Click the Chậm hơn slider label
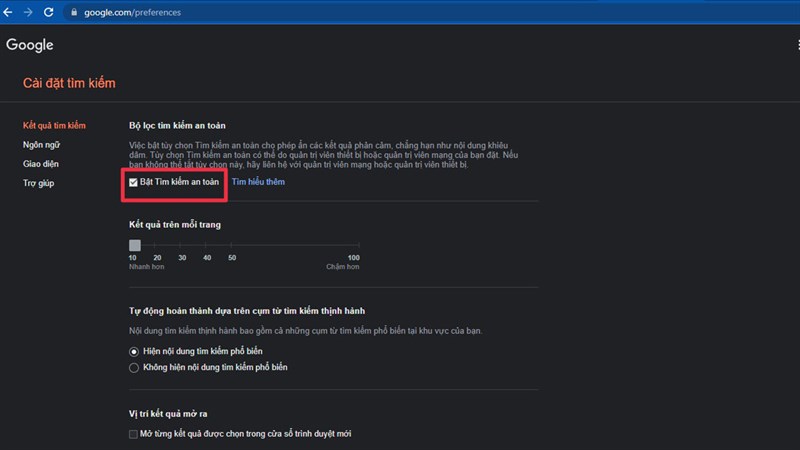800x450 pixels. point(343,267)
